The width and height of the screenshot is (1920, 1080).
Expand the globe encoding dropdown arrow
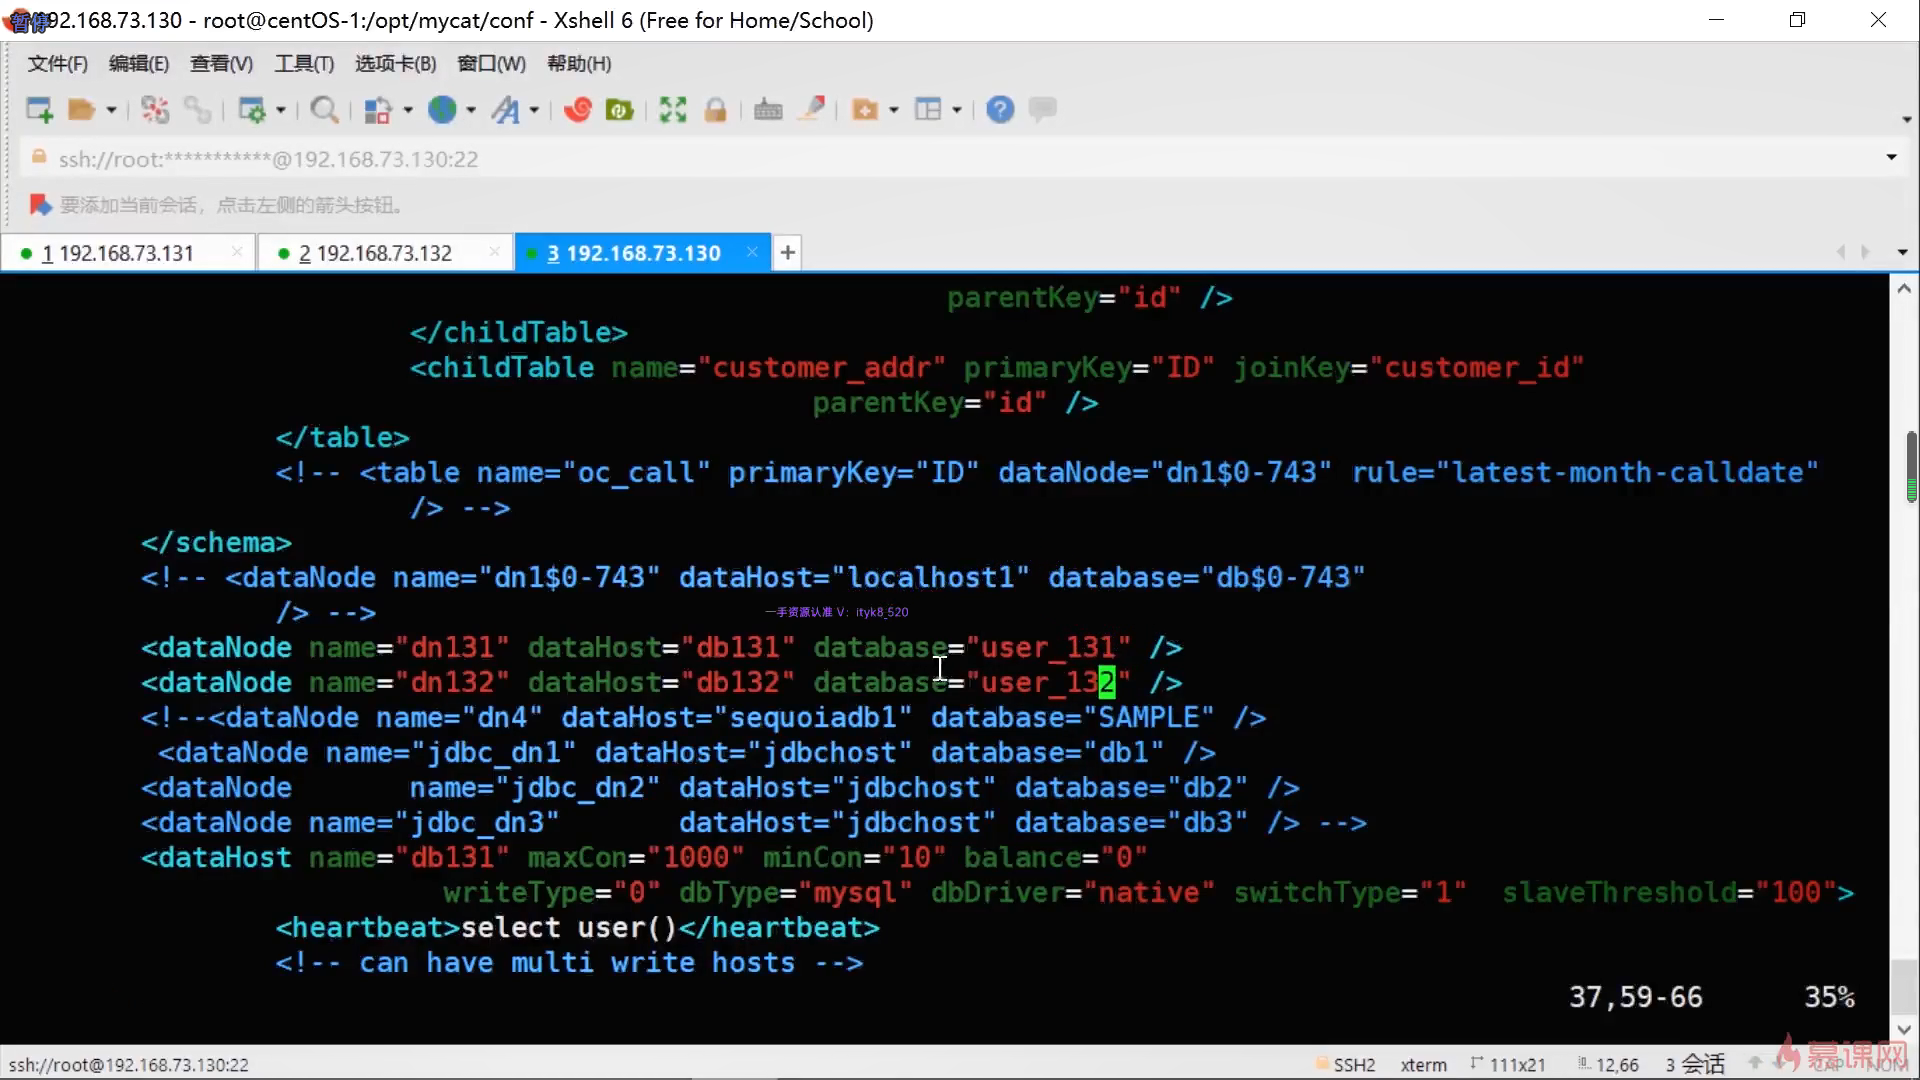click(471, 110)
